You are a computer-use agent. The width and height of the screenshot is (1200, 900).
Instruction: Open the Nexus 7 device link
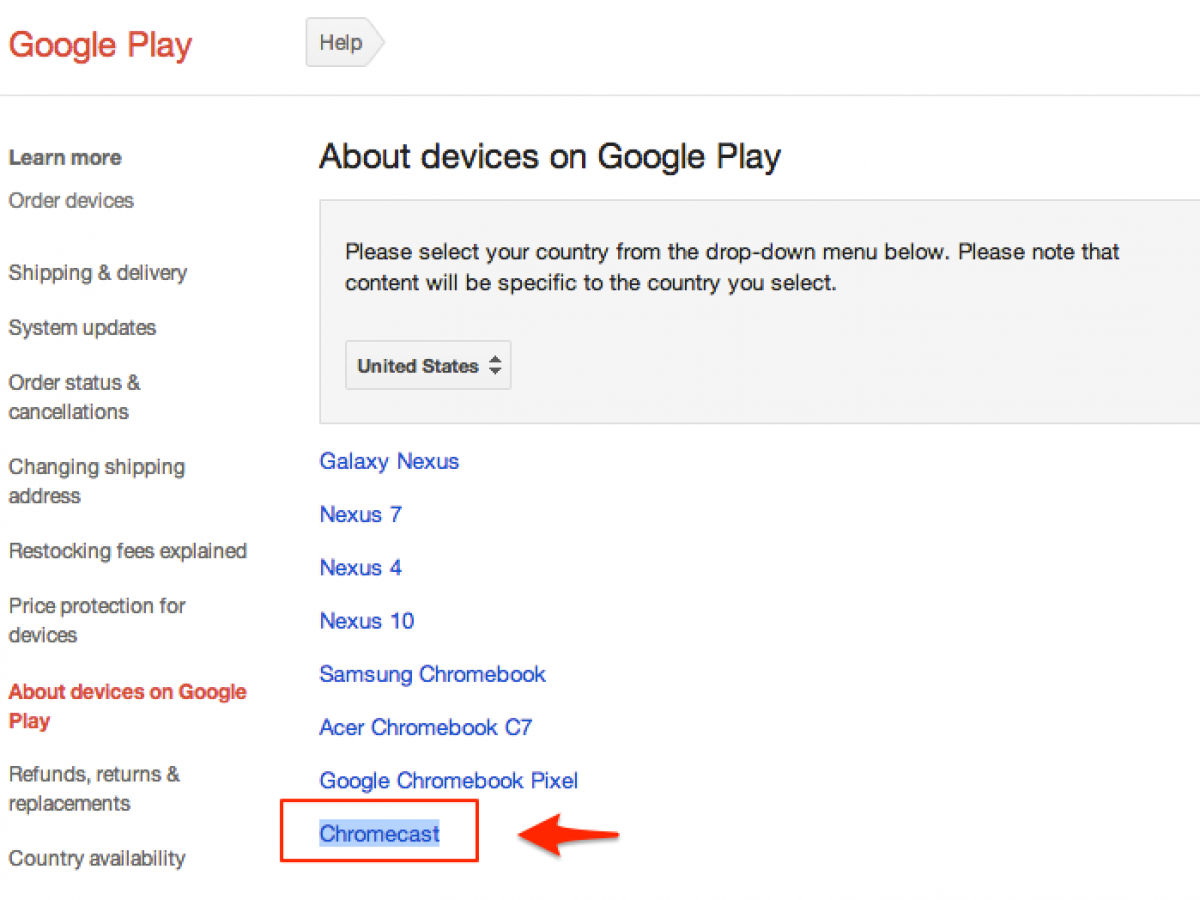[x=360, y=514]
